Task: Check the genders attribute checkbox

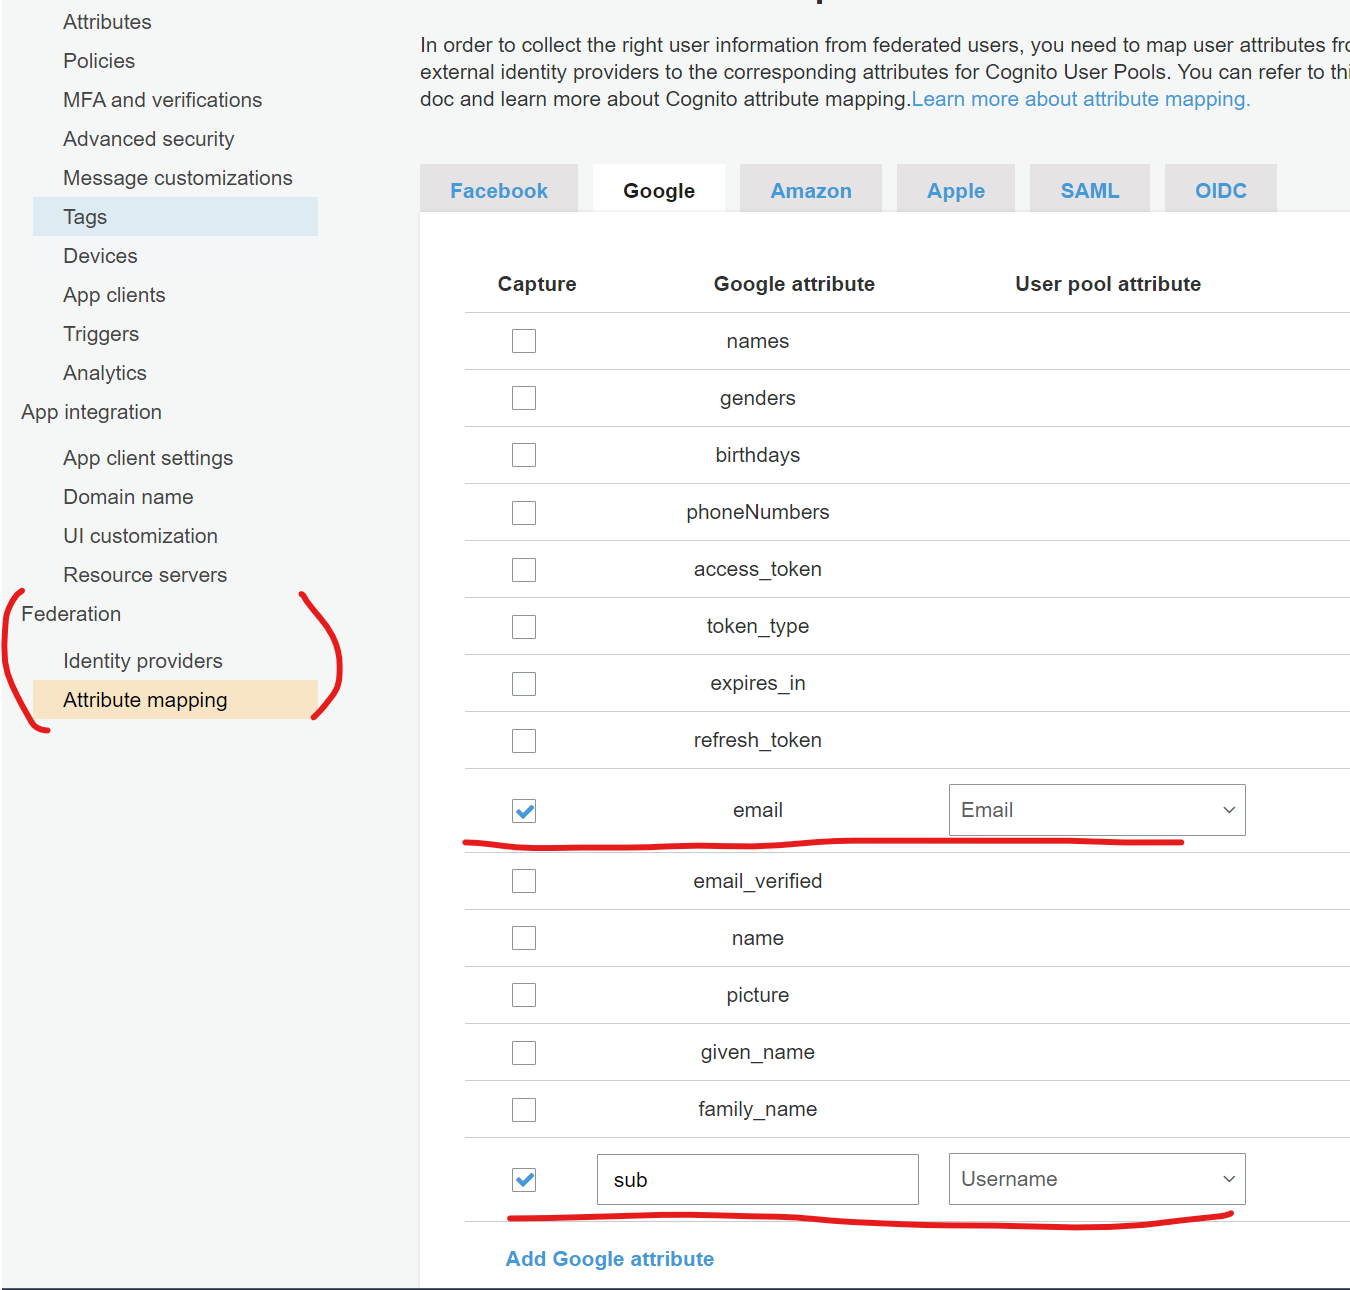Action: click(x=524, y=398)
